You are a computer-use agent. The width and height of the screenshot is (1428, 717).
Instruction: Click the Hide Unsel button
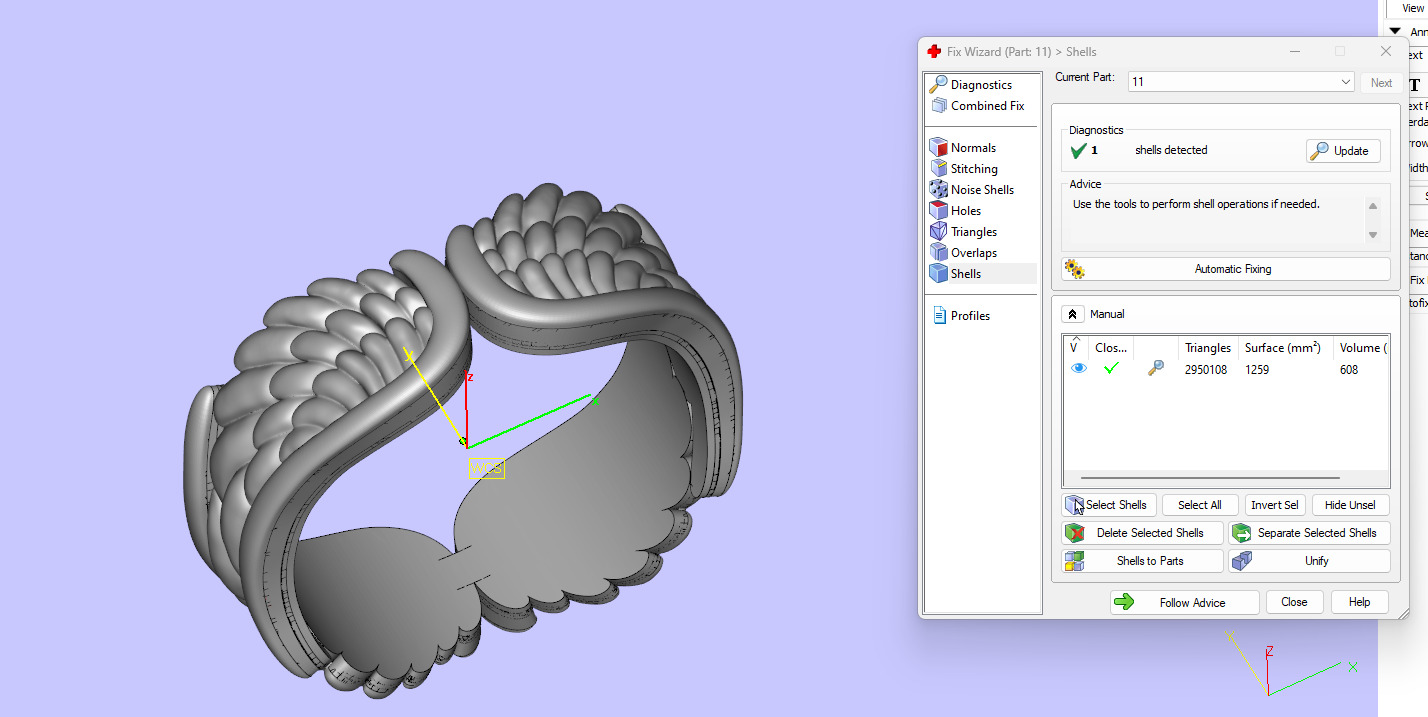click(x=1350, y=505)
